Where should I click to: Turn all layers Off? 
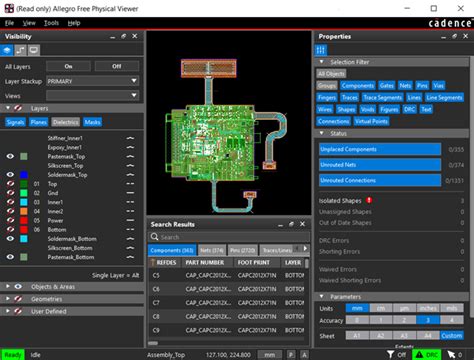(x=117, y=66)
